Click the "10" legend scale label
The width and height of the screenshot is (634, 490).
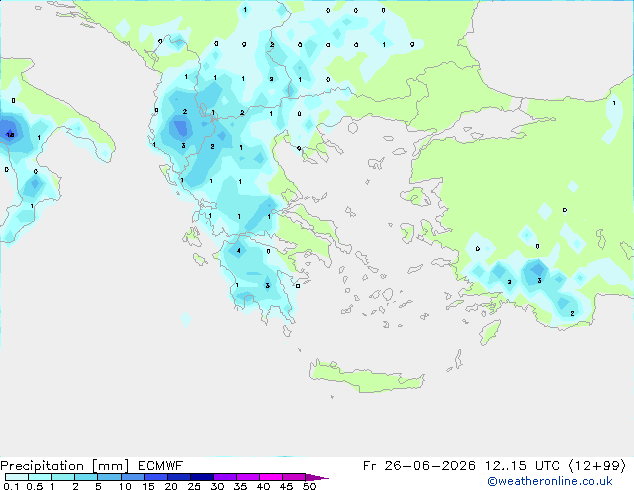click(125, 486)
